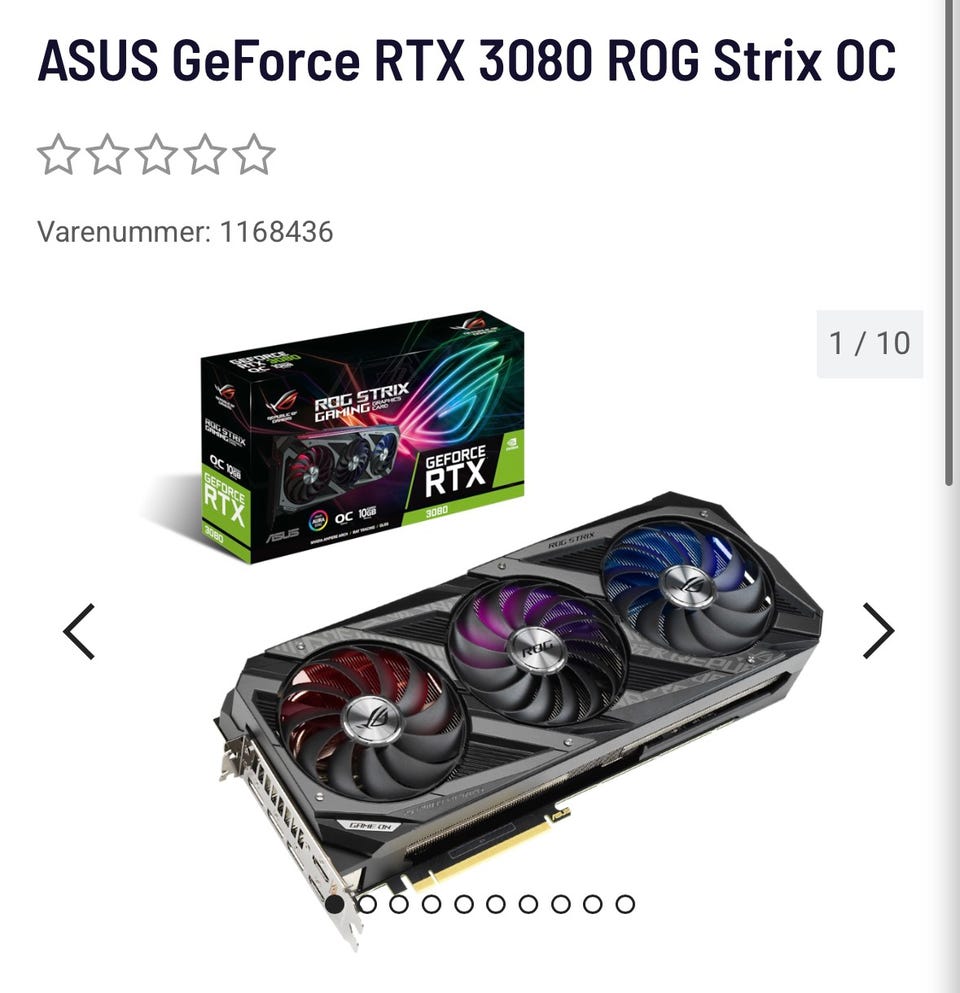Jump to the fourth carousel dot
The height and width of the screenshot is (993, 960).
(431, 904)
